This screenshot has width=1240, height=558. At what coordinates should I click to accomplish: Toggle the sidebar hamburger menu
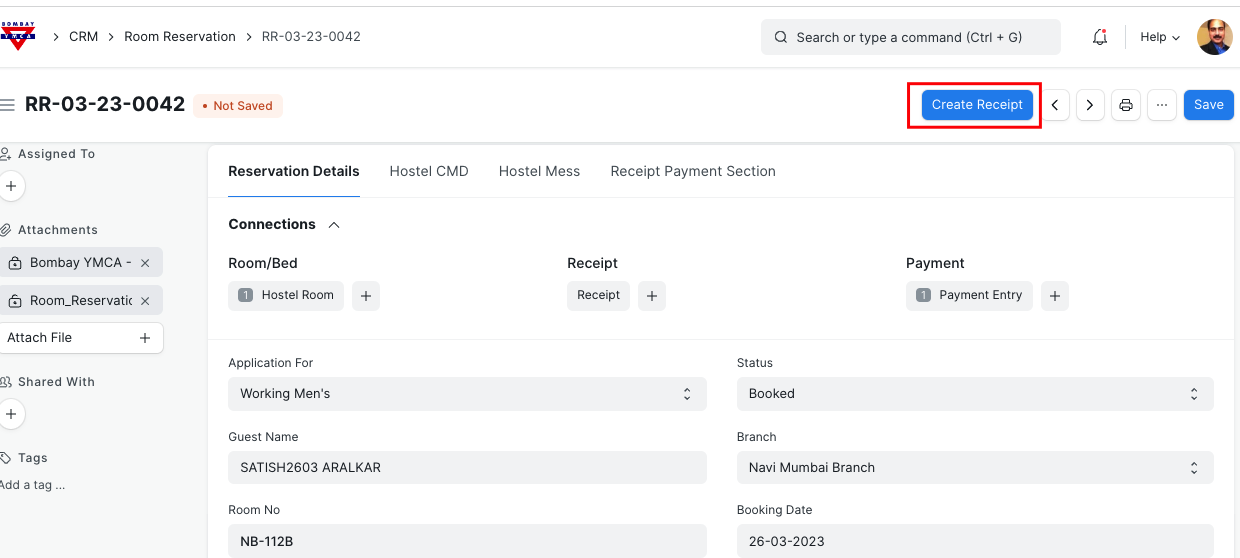click(8, 105)
